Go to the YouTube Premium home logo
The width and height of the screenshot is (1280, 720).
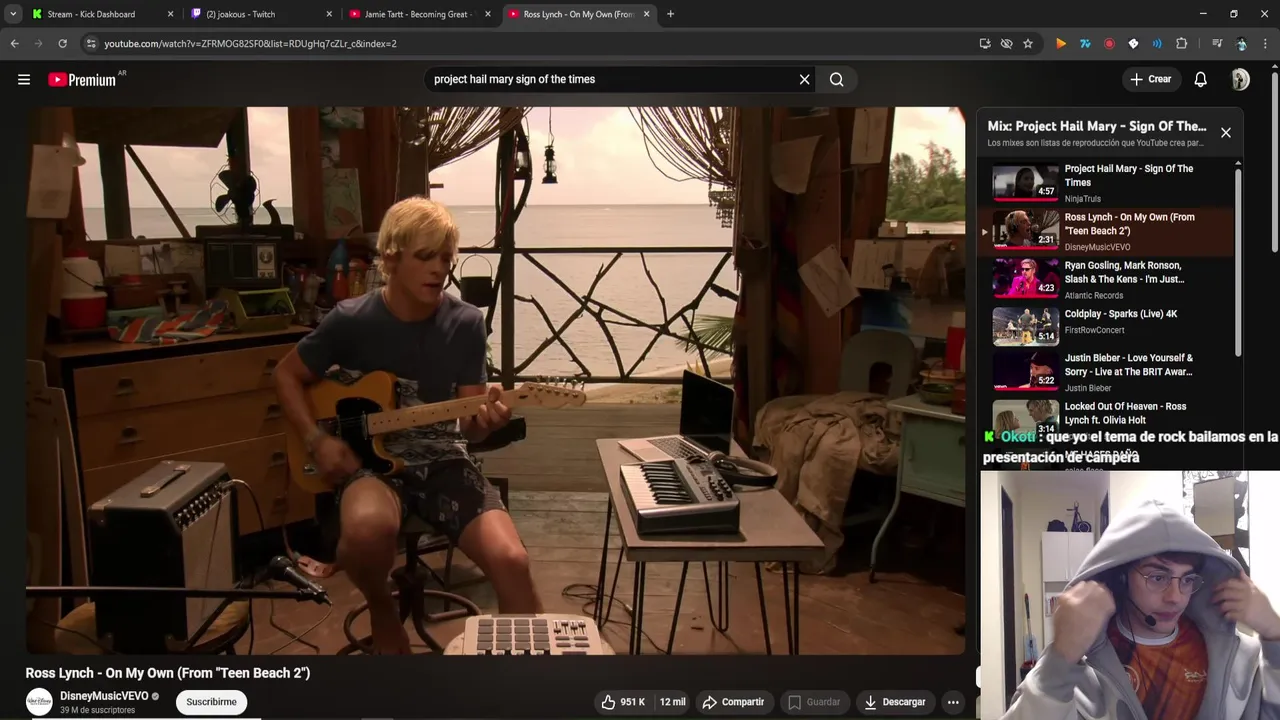pos(82,80)
